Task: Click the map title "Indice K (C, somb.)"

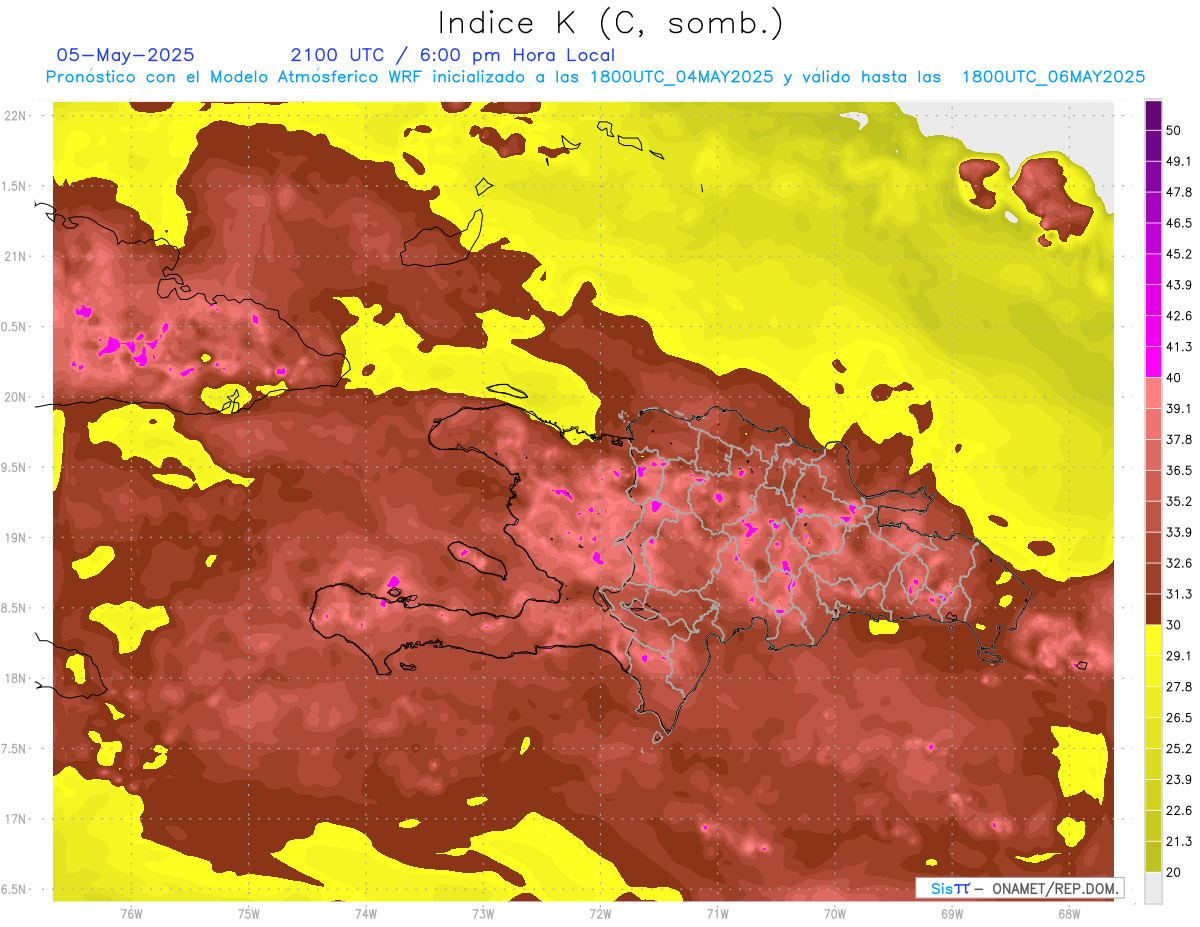Action: click(611, 23)
